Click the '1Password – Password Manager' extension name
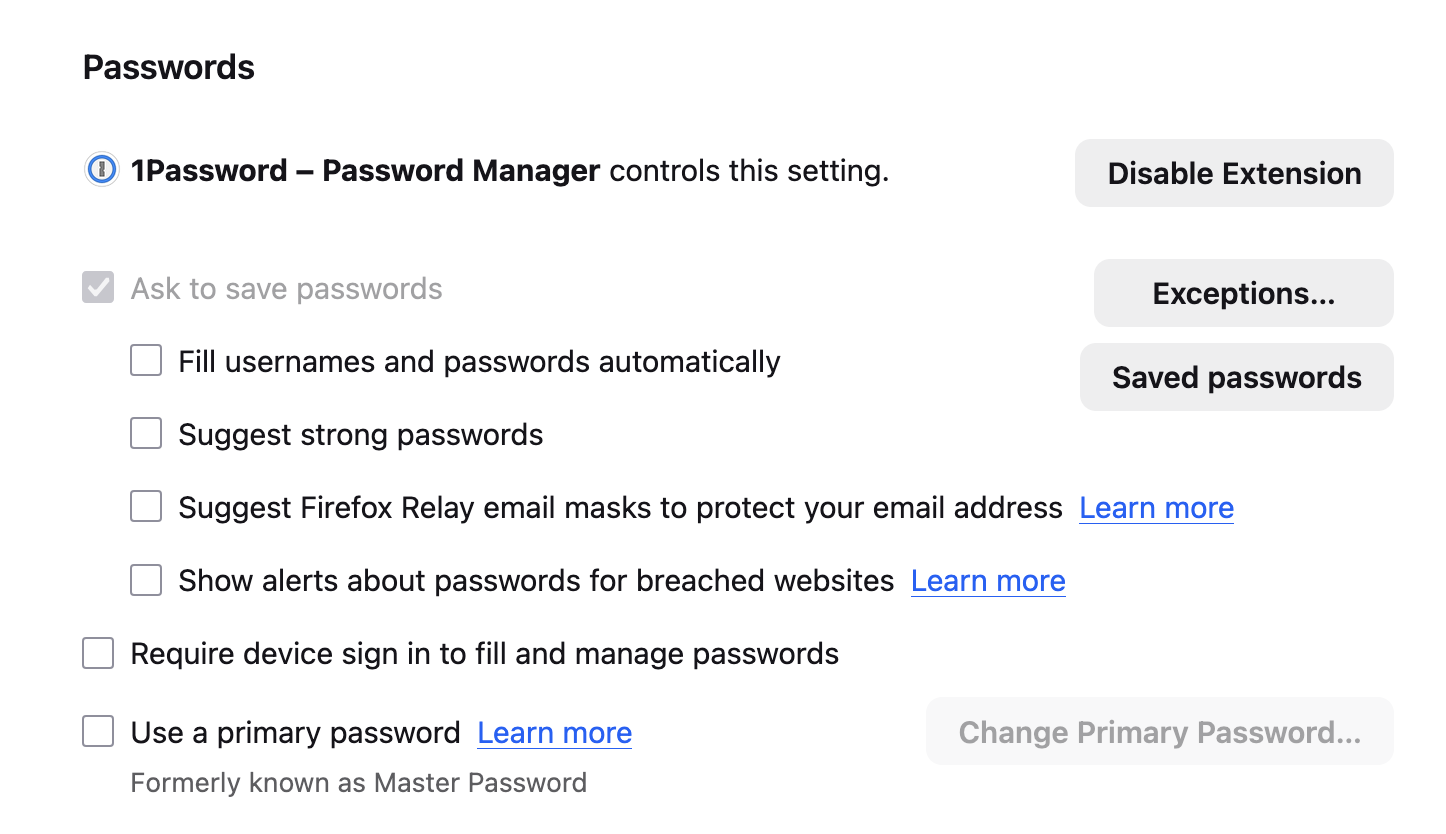 (365, 171)
